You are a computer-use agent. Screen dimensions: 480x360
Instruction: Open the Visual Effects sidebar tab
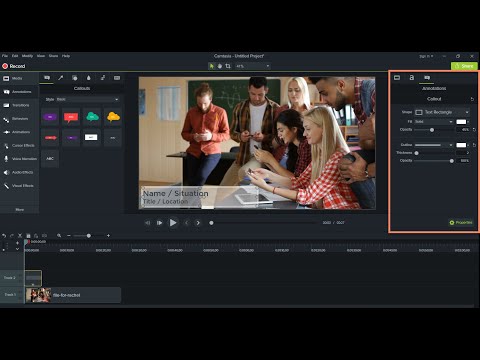point(19,186)
